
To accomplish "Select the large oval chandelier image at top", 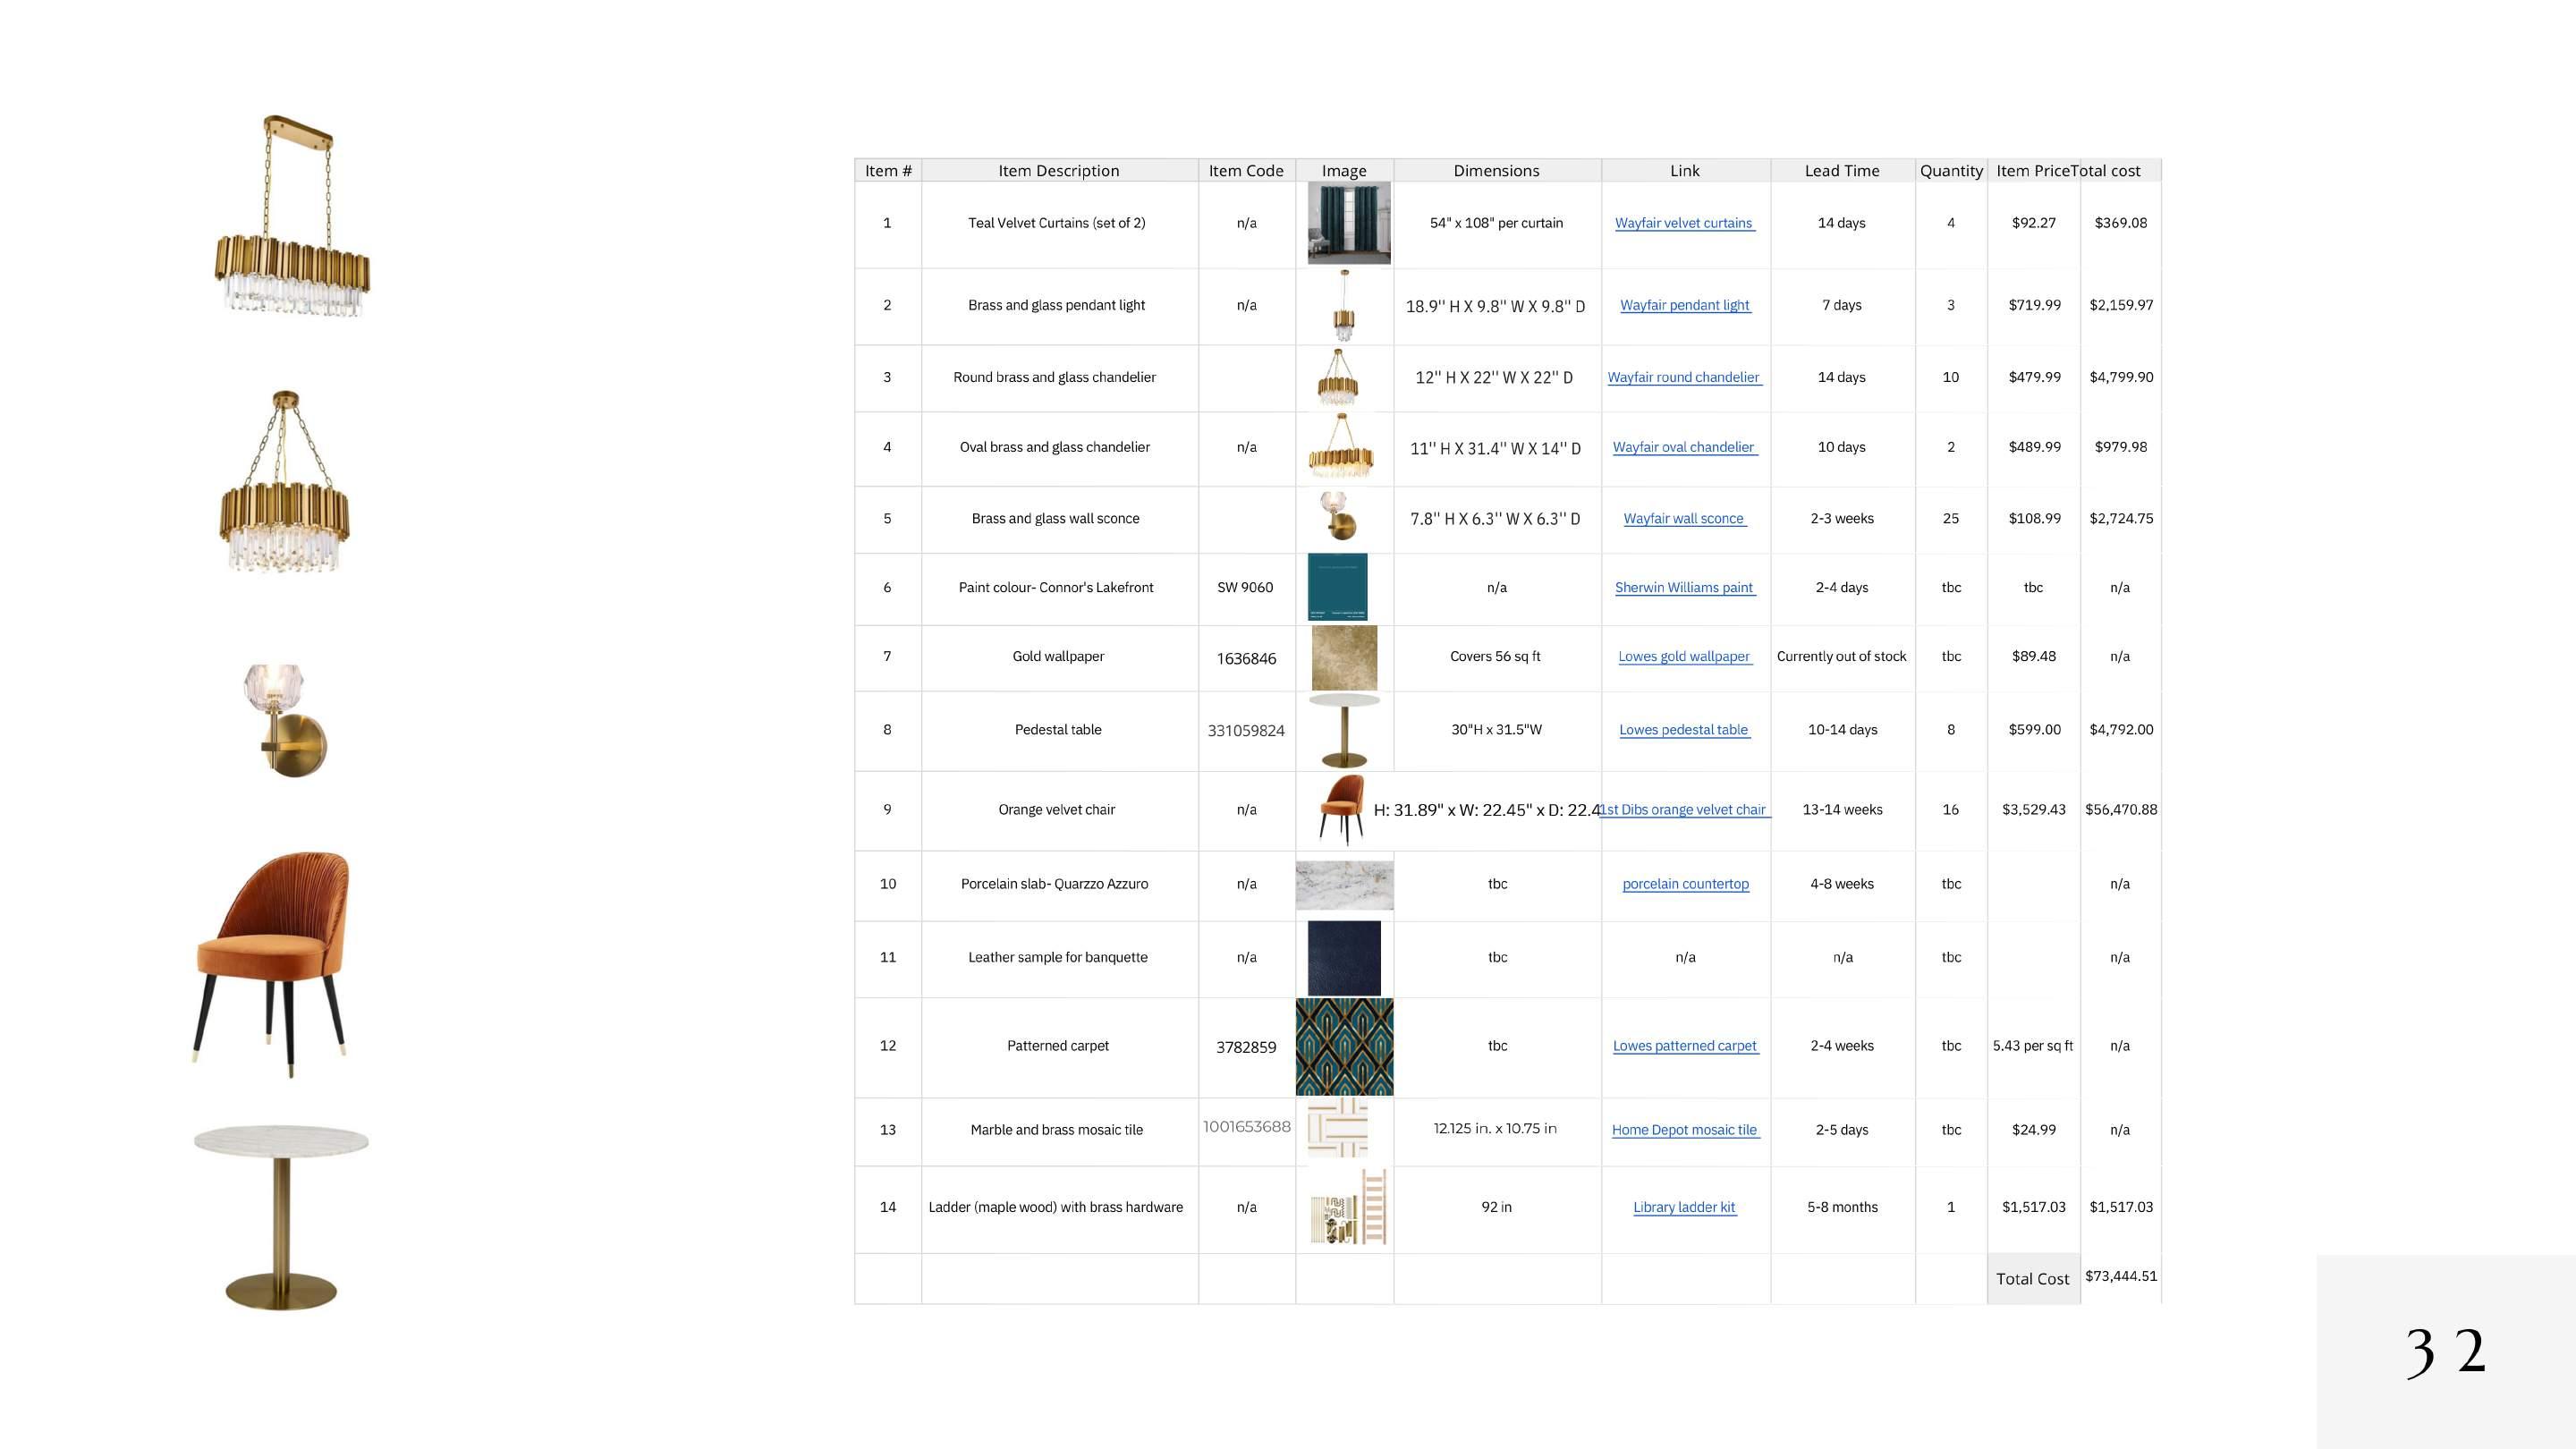I will [x=292, y=218].
